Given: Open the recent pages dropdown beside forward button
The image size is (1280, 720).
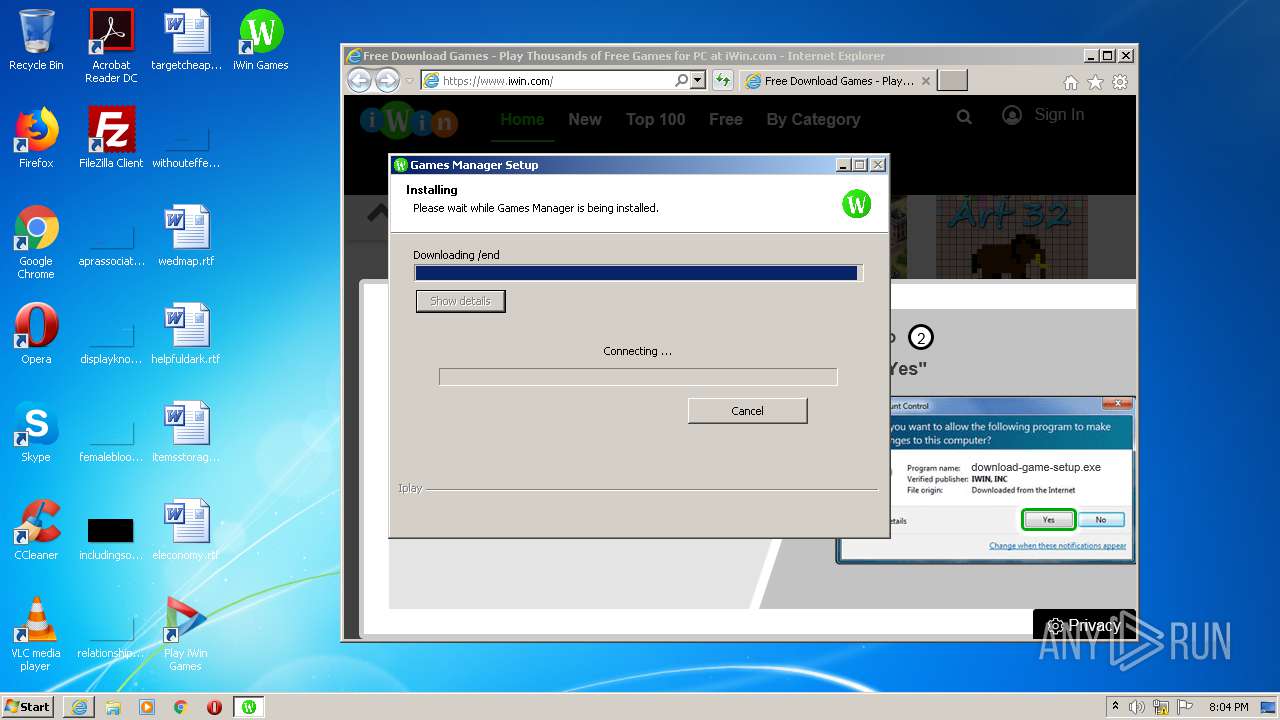Looking at the screenshot, I should coord(409,81).
